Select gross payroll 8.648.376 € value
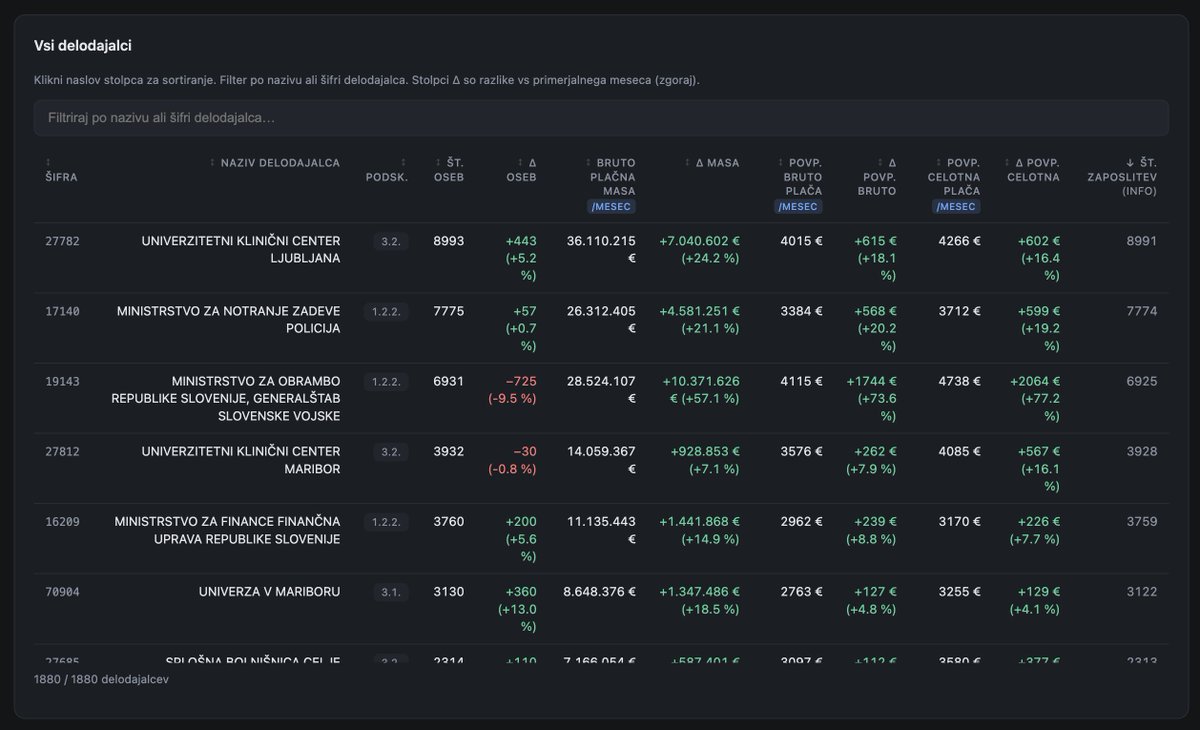The width and height of the screenshot is (1200, 730). click(600, 591)
